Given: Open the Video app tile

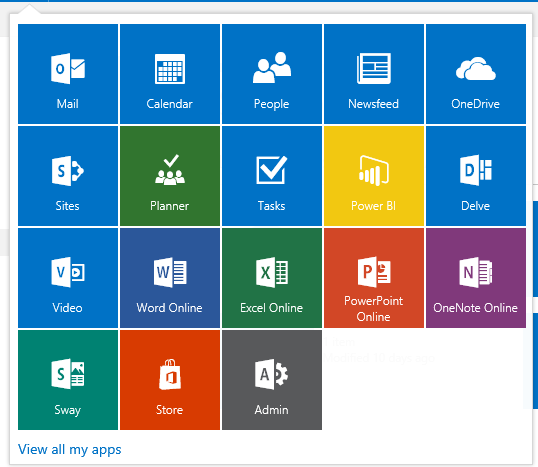Looking at the screenshot, I should coord(68,278).
